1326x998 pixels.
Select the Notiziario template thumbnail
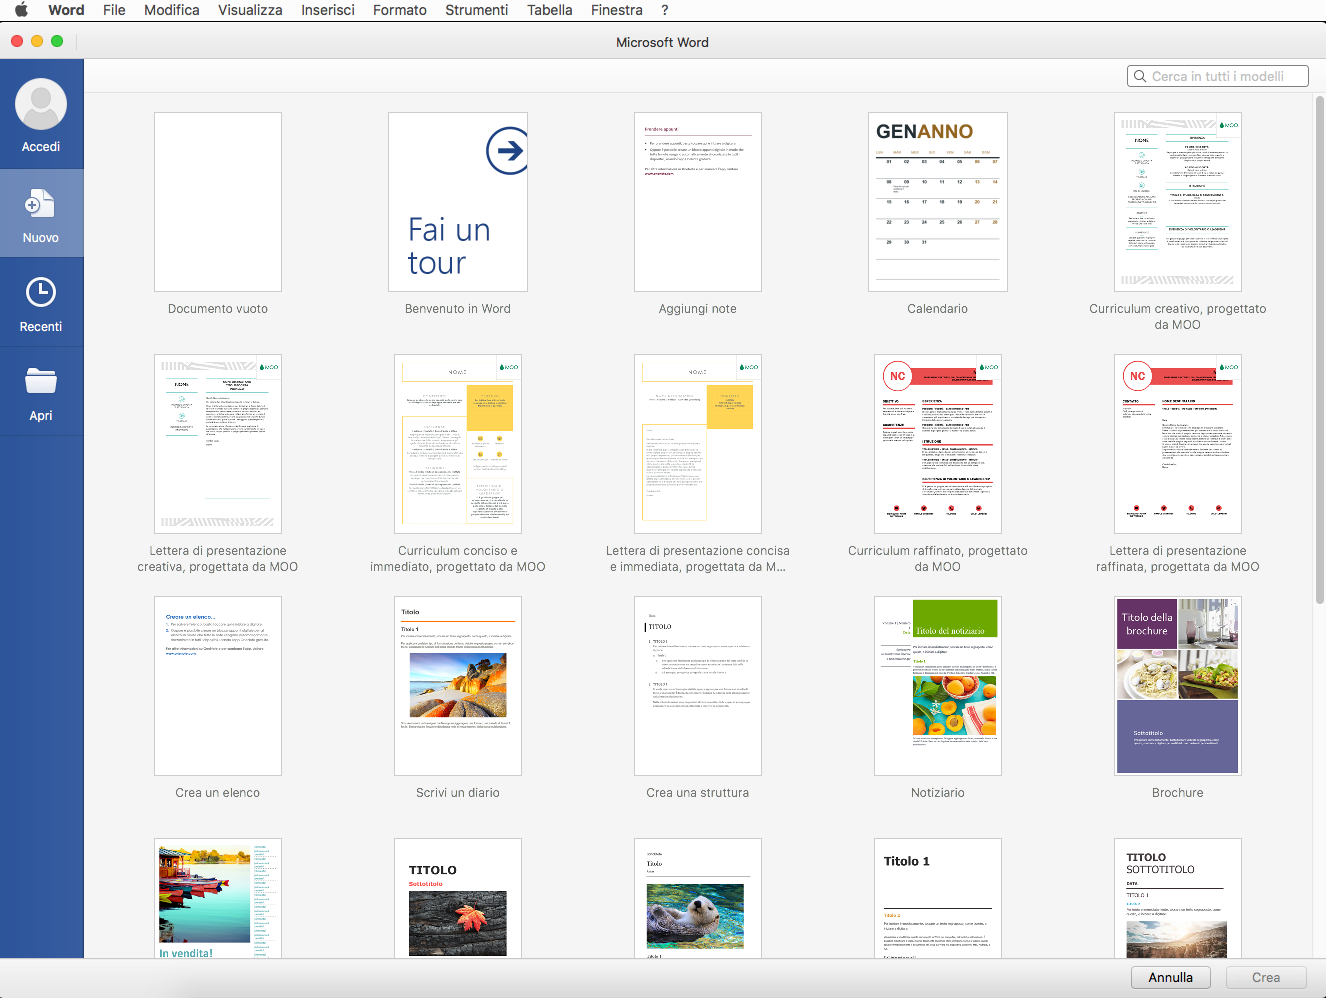coord(938,686)
